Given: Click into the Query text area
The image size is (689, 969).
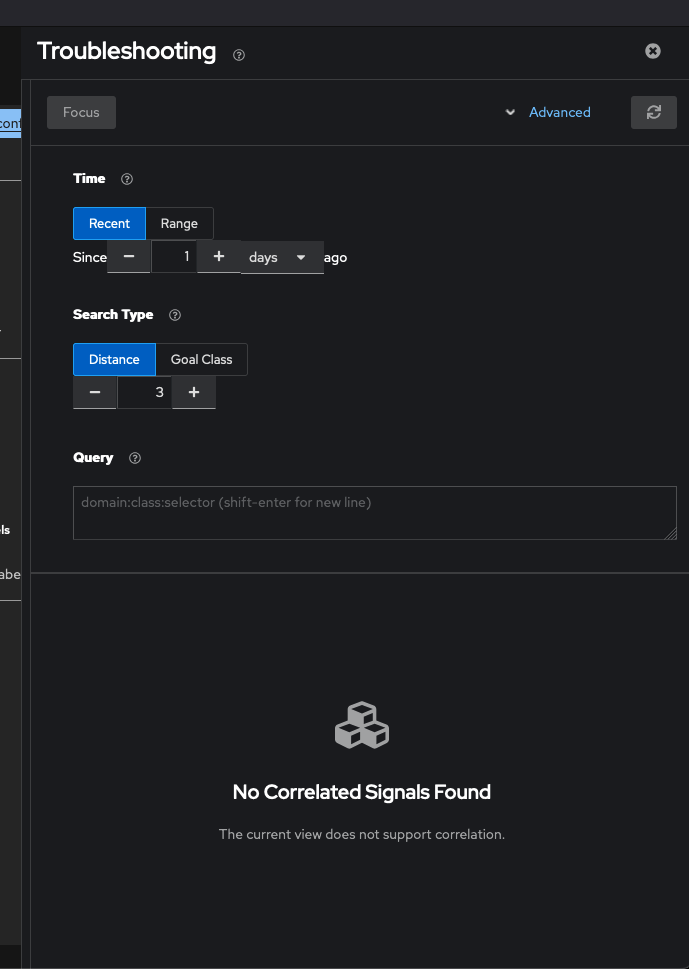Looking at the screenshot, I should [374, 513].
